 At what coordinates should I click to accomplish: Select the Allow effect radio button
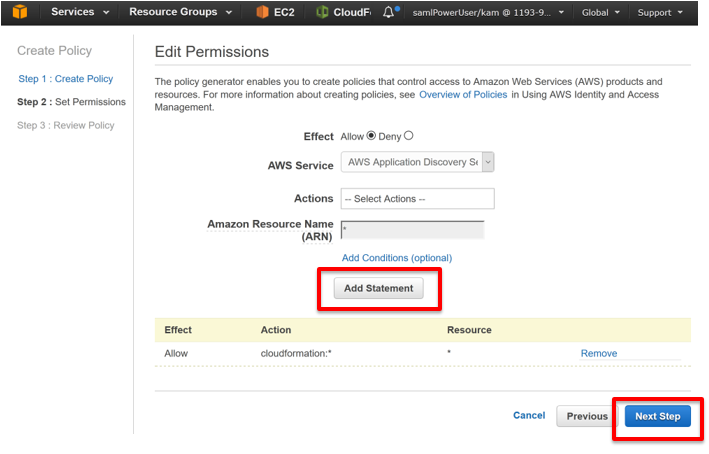pyautogui.click(x=371, y=136)
